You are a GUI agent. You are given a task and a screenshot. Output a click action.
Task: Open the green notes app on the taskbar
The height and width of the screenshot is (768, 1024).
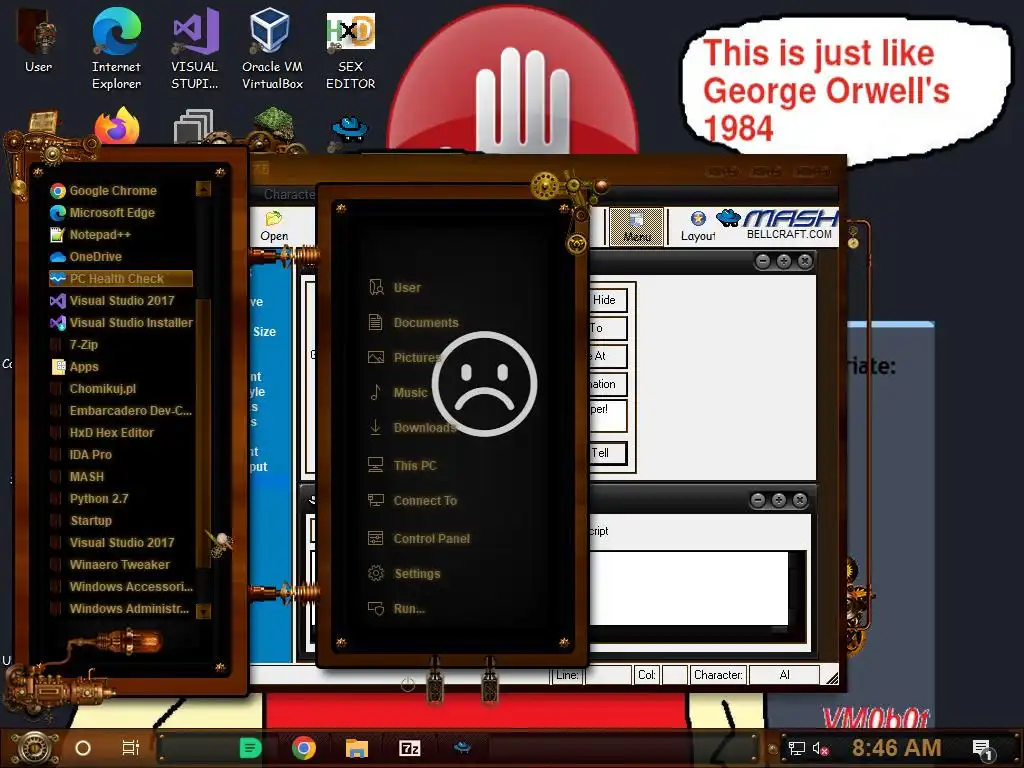250,748
